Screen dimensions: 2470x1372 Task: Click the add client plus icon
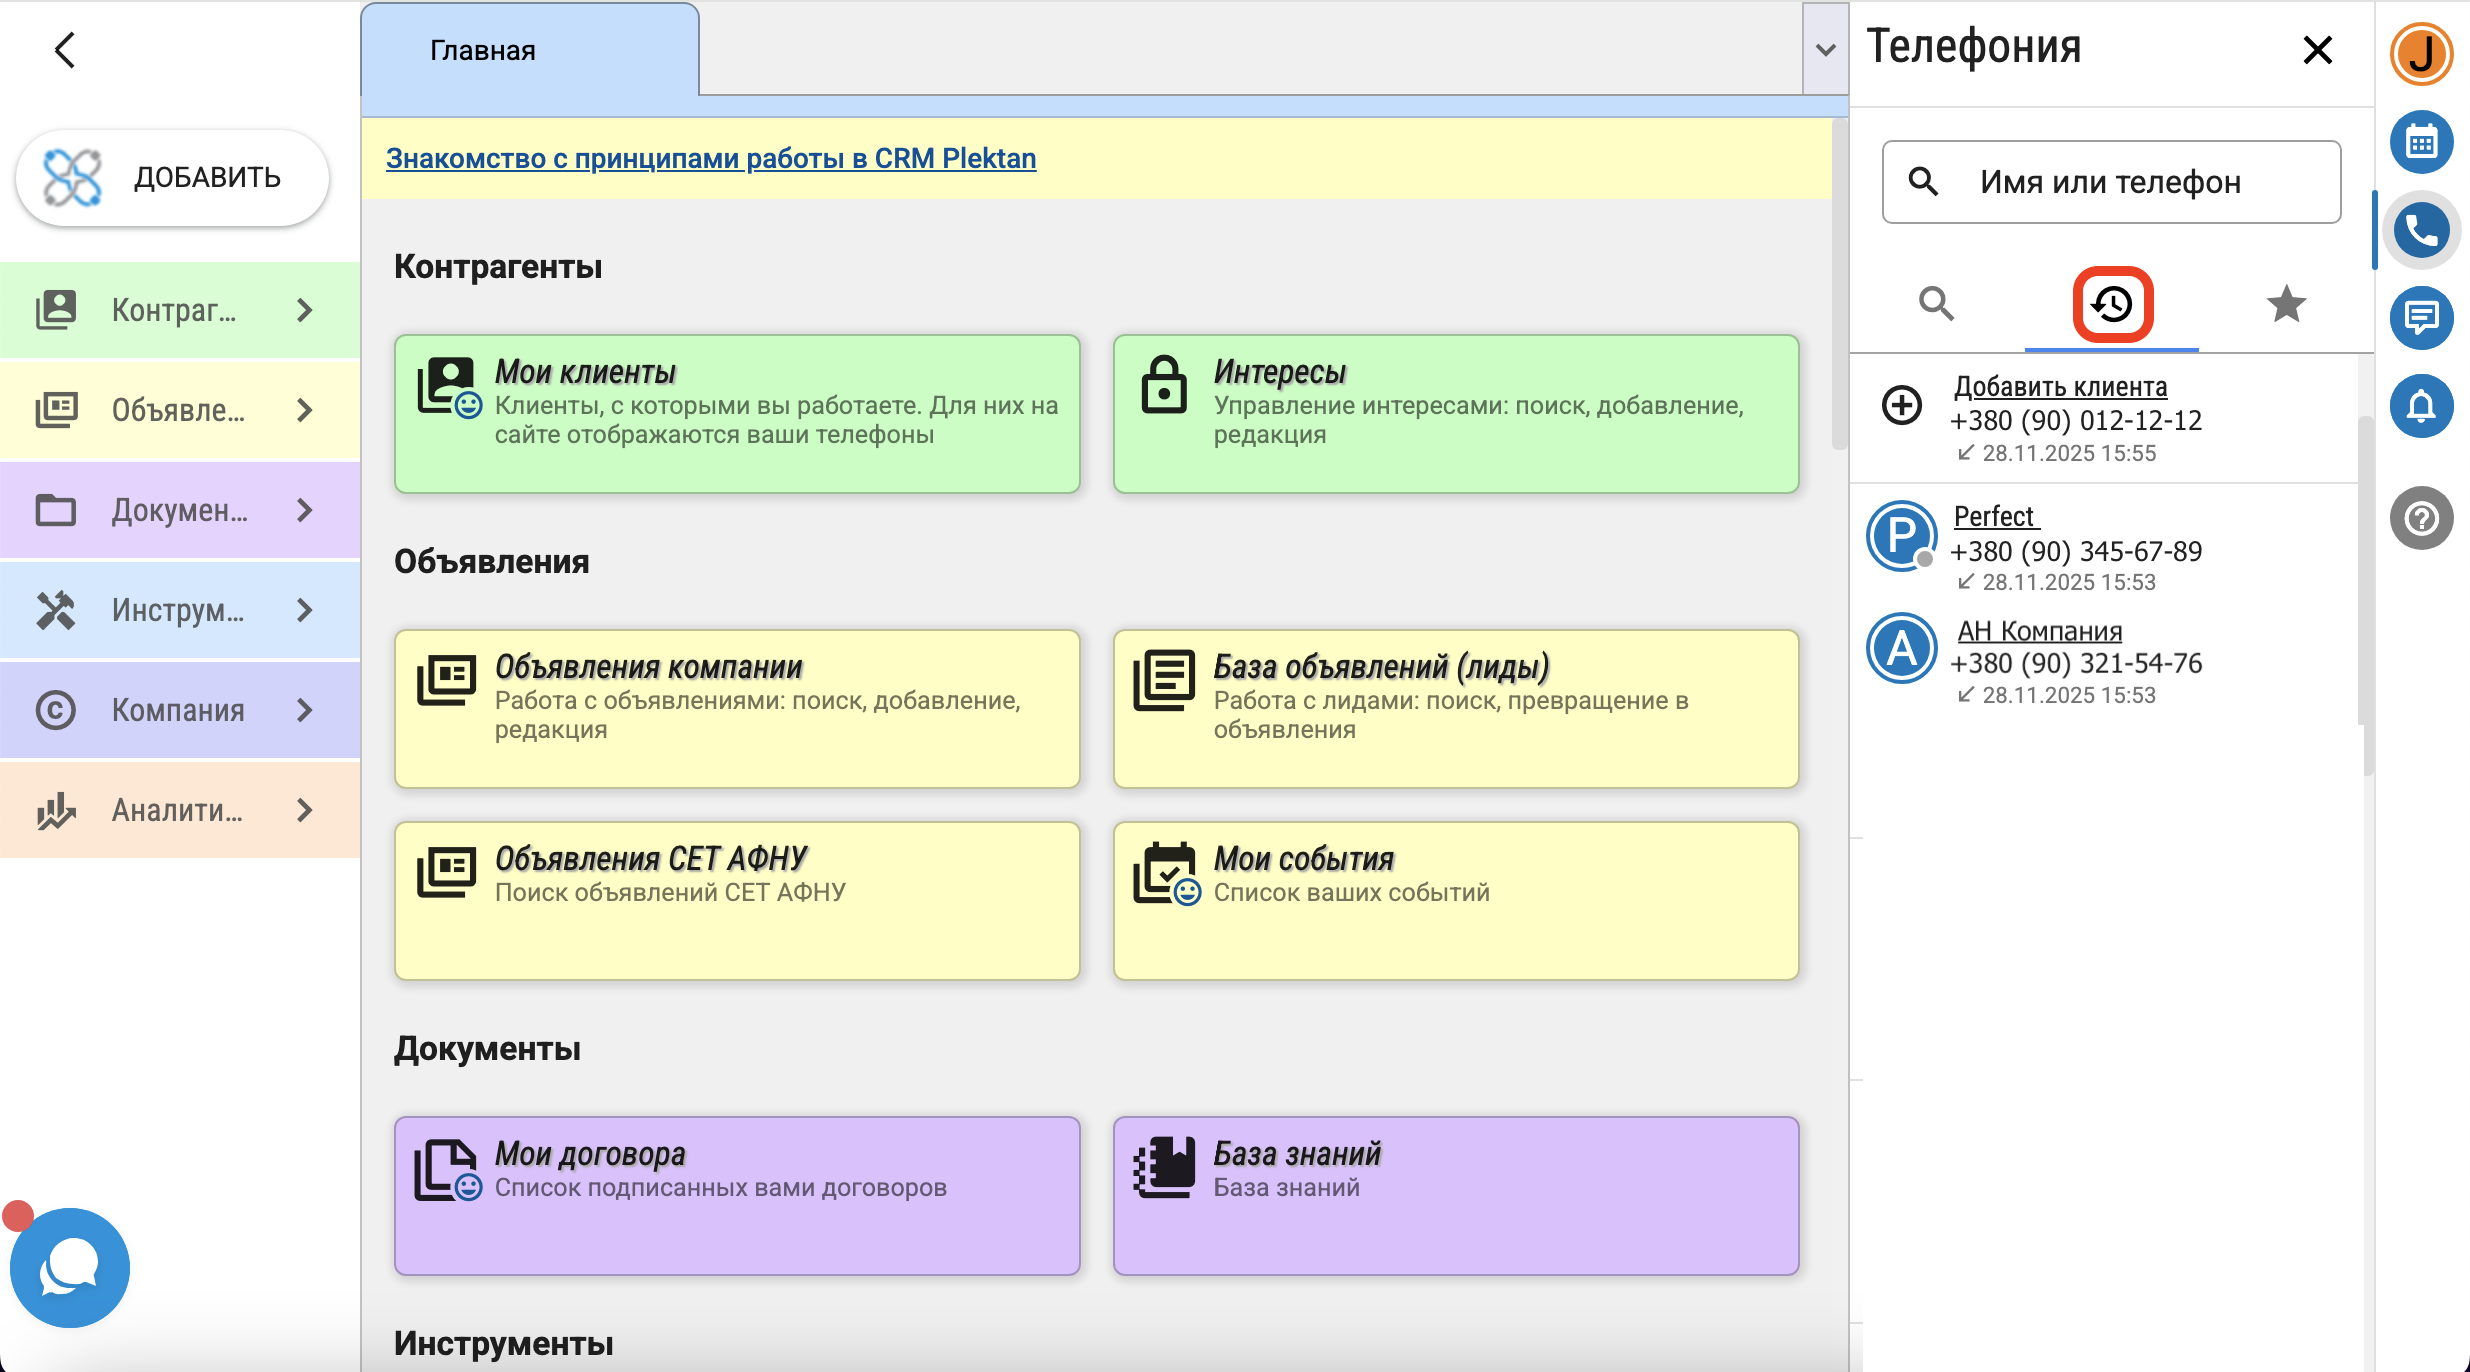(1902, 405)
